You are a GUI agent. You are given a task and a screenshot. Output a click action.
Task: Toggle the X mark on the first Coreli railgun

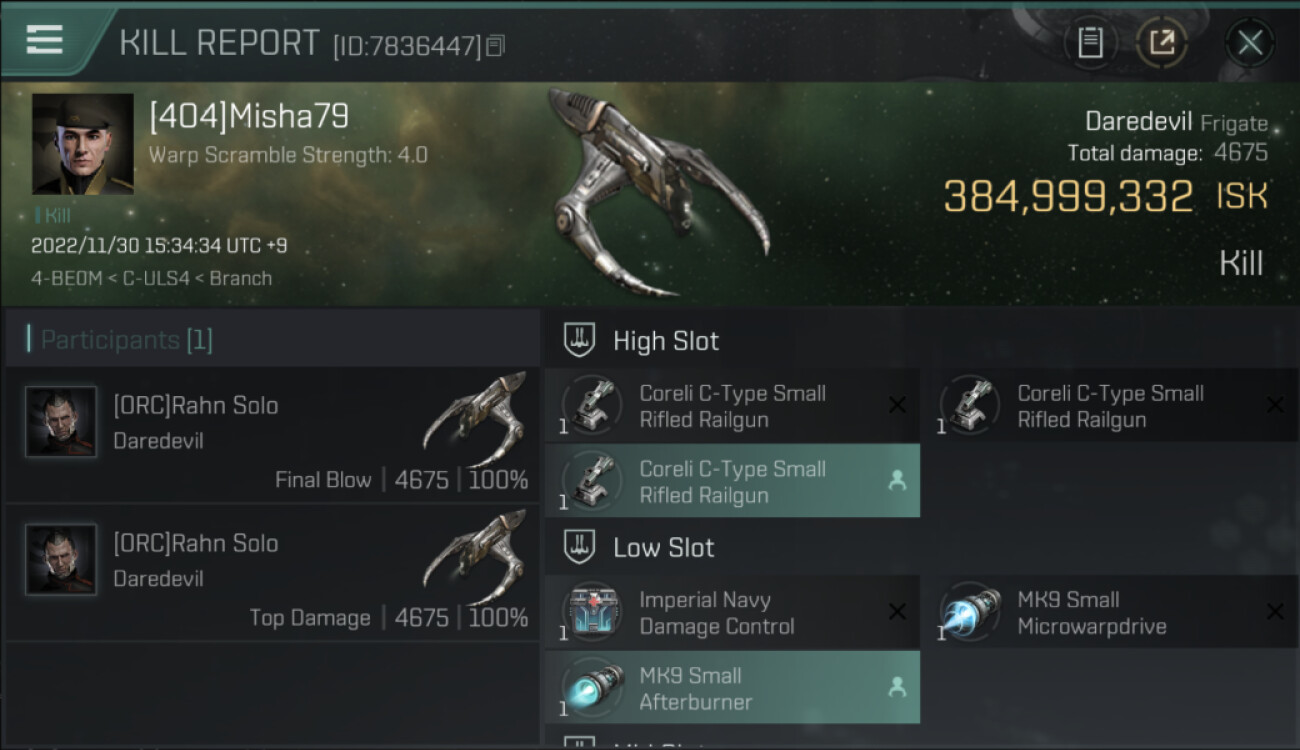[x=897, y=405]
